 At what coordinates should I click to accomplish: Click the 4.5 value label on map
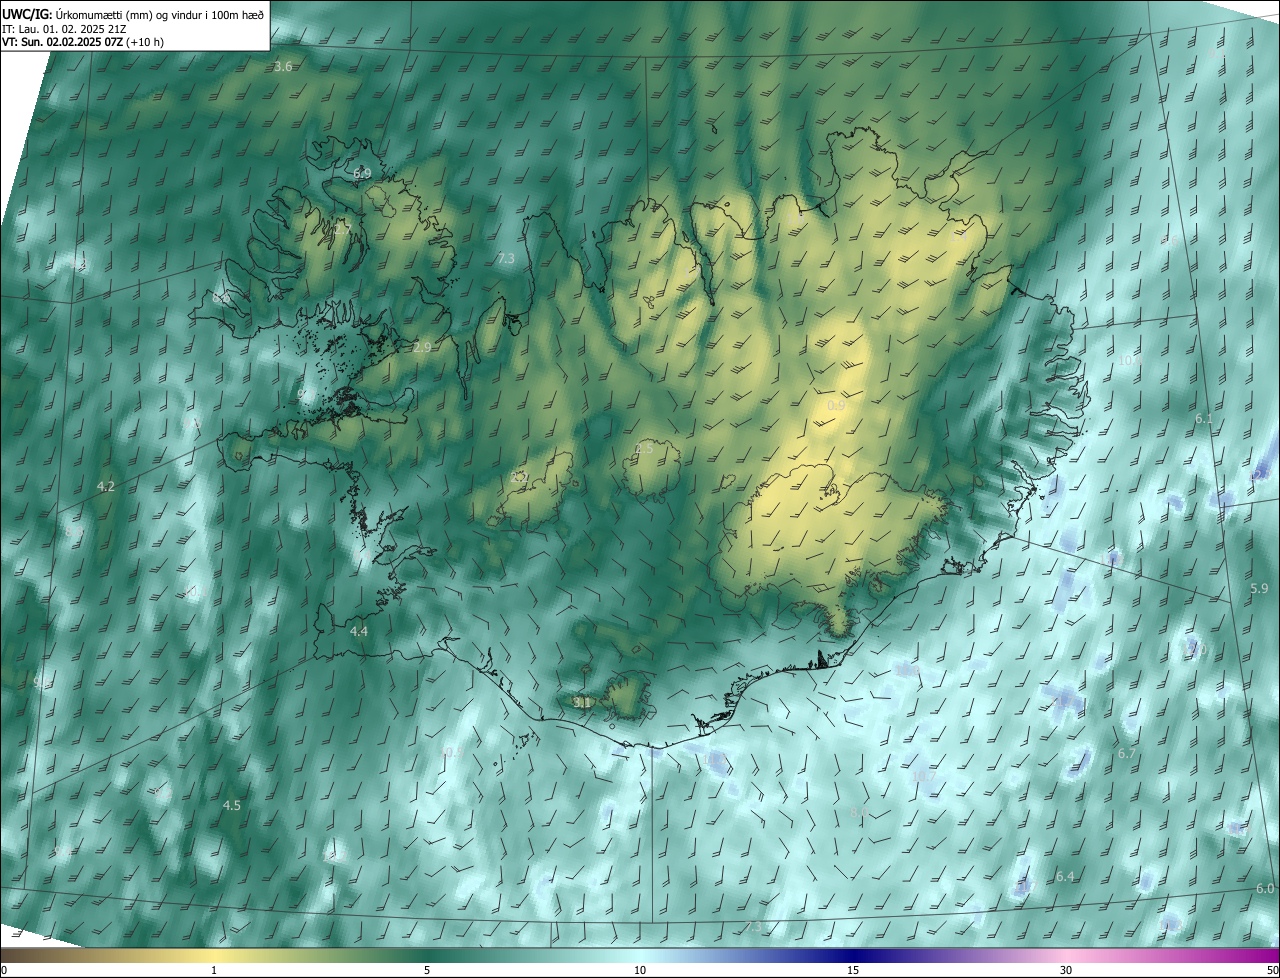232,806
